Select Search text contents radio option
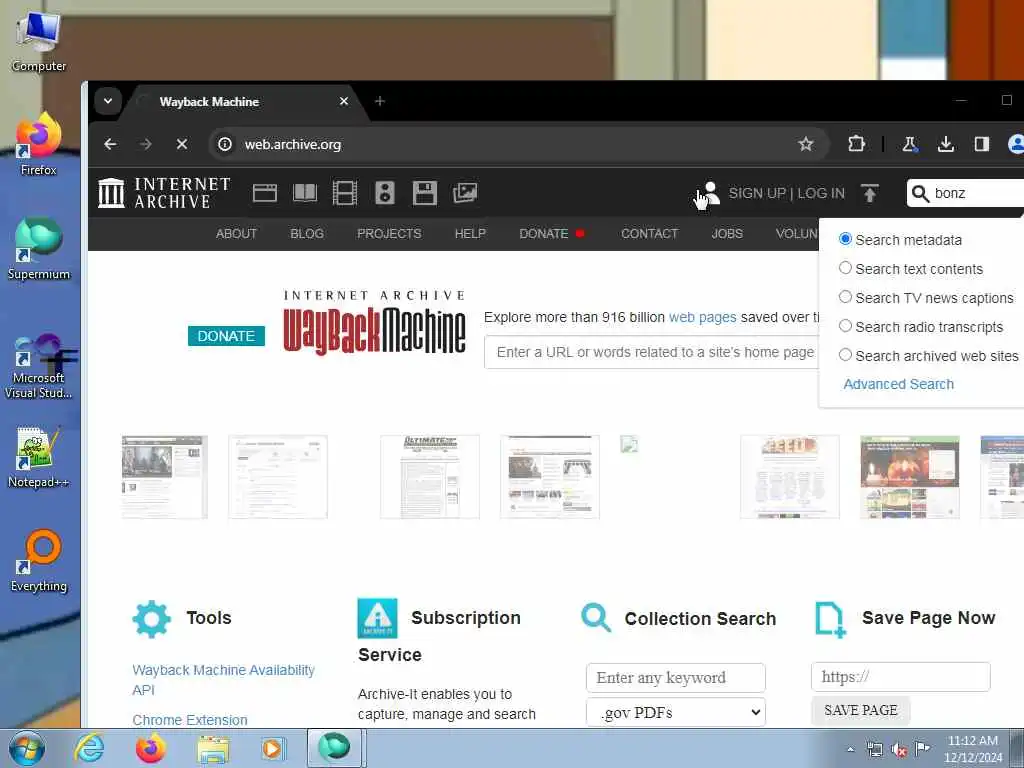1024x768 pixels. tap(845, 268)
